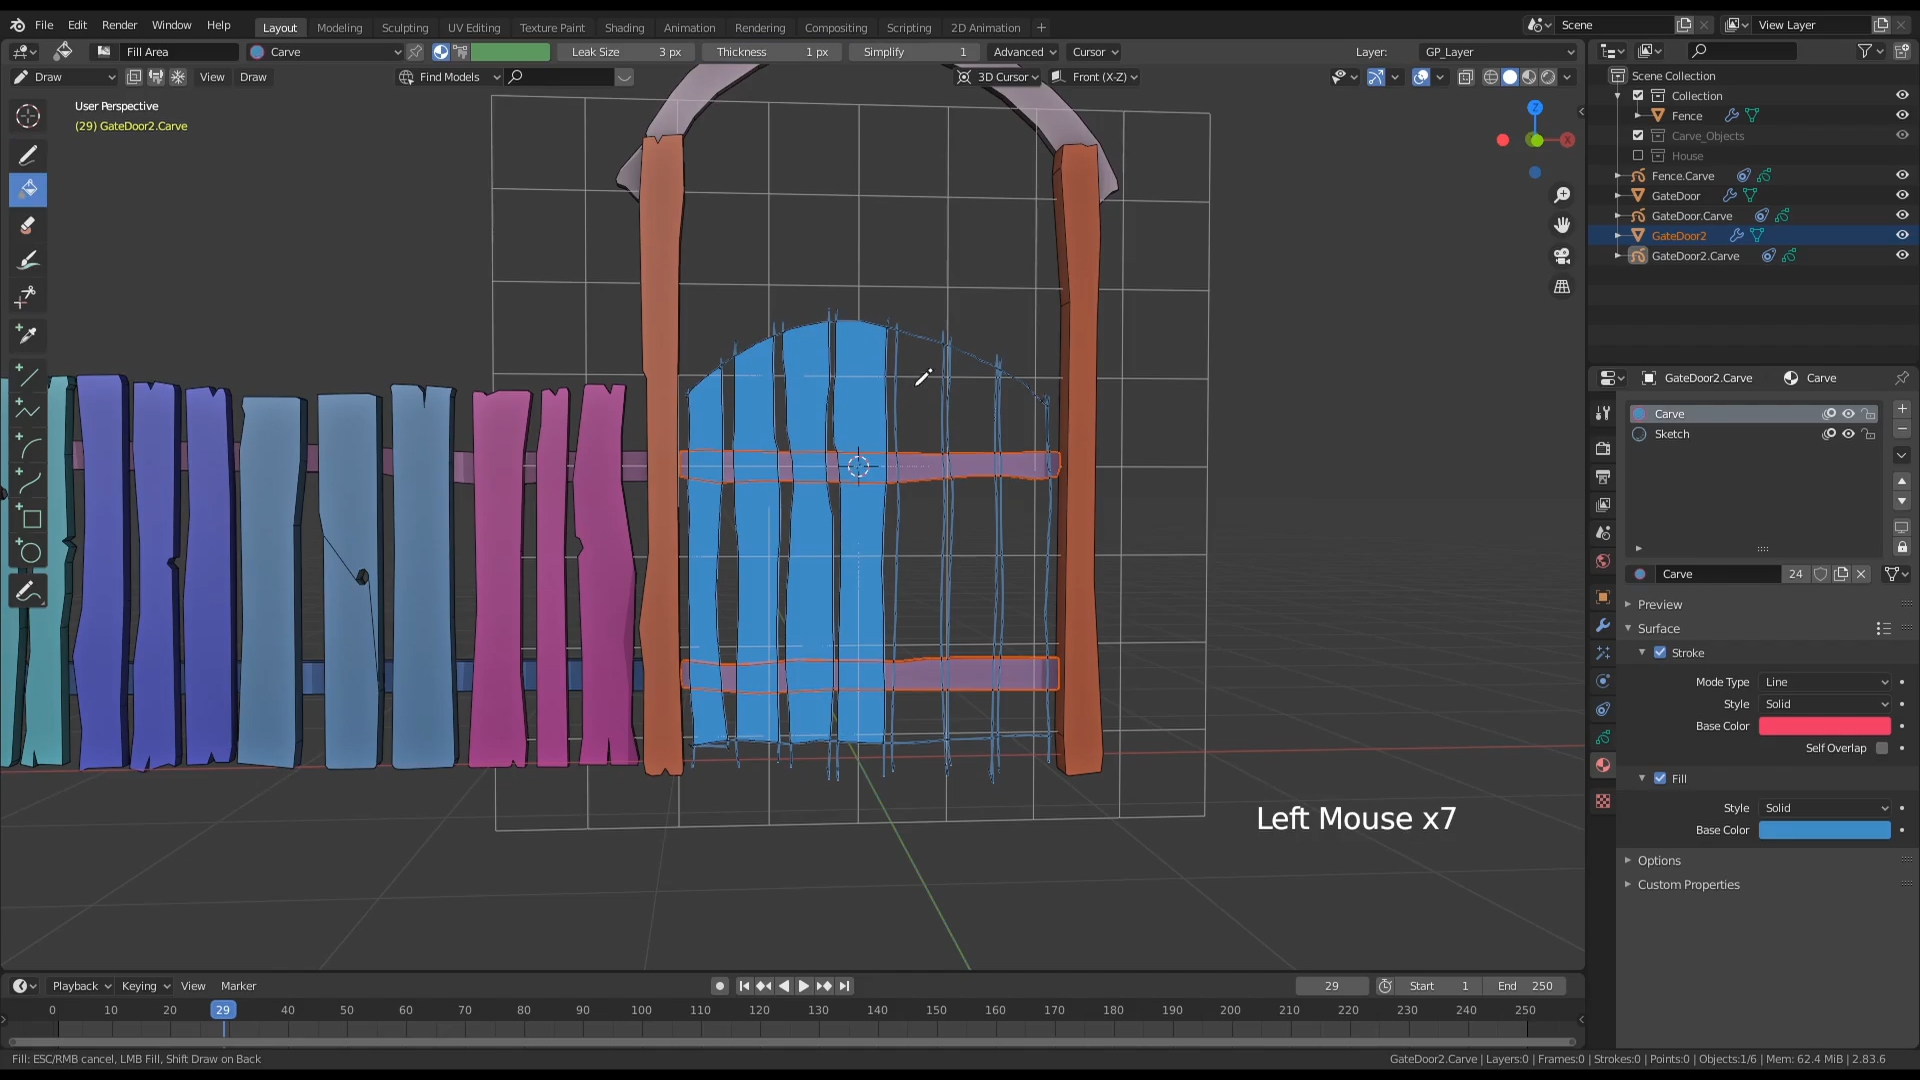Click the Playback button in timeline

pyautogui.click(x=81, y=986)
